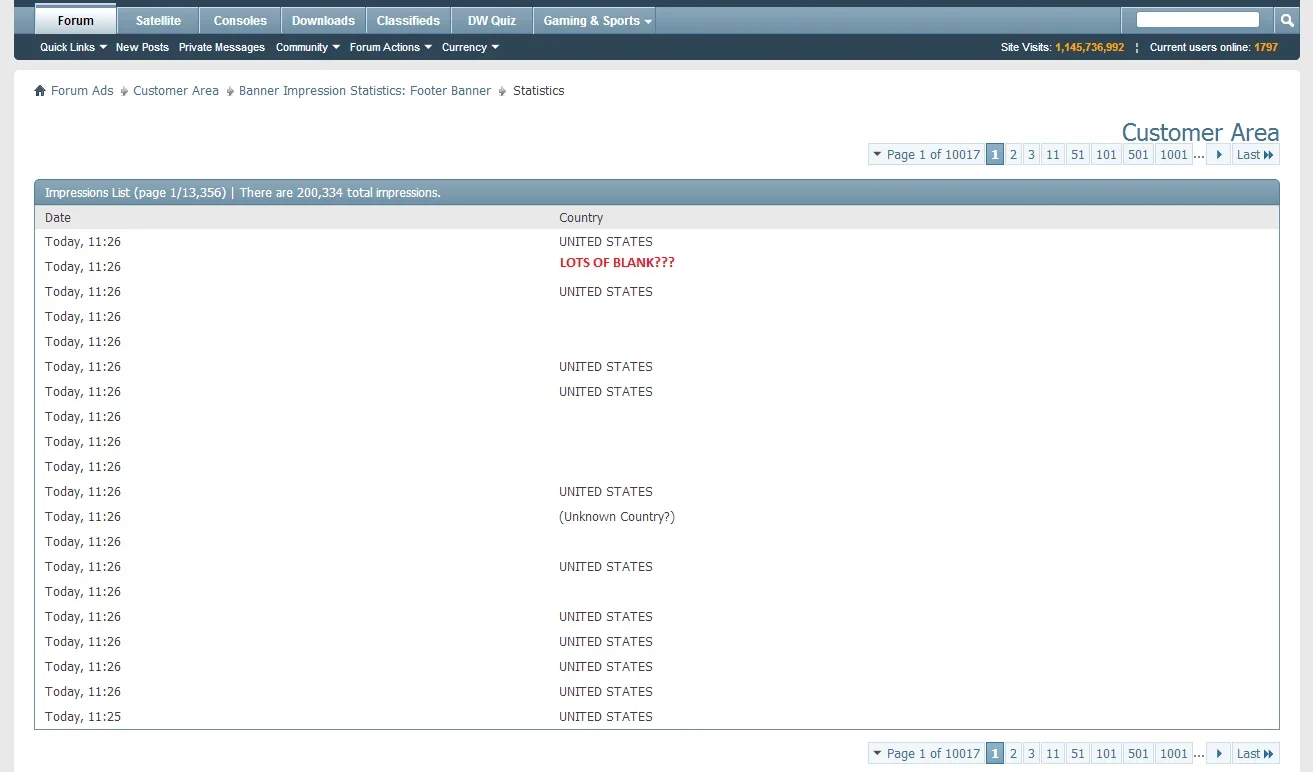Expand the Quick Links menu
The height and width of the screenshot is (772, 1313).
click(x=73, y=47)
